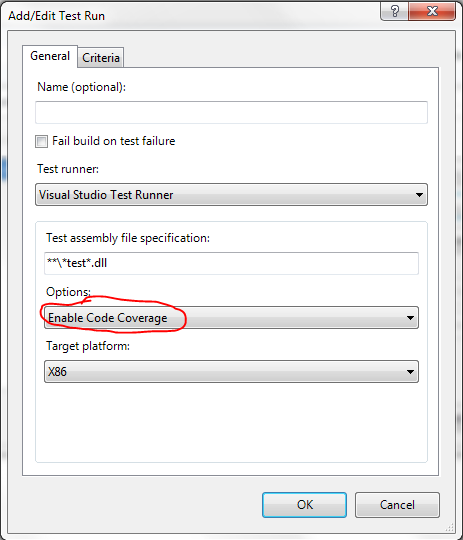Open the Target platform dropdown arrow
The width and height of the screenshot is (463, 540).
pyautogui.click(x=410, y=372)
